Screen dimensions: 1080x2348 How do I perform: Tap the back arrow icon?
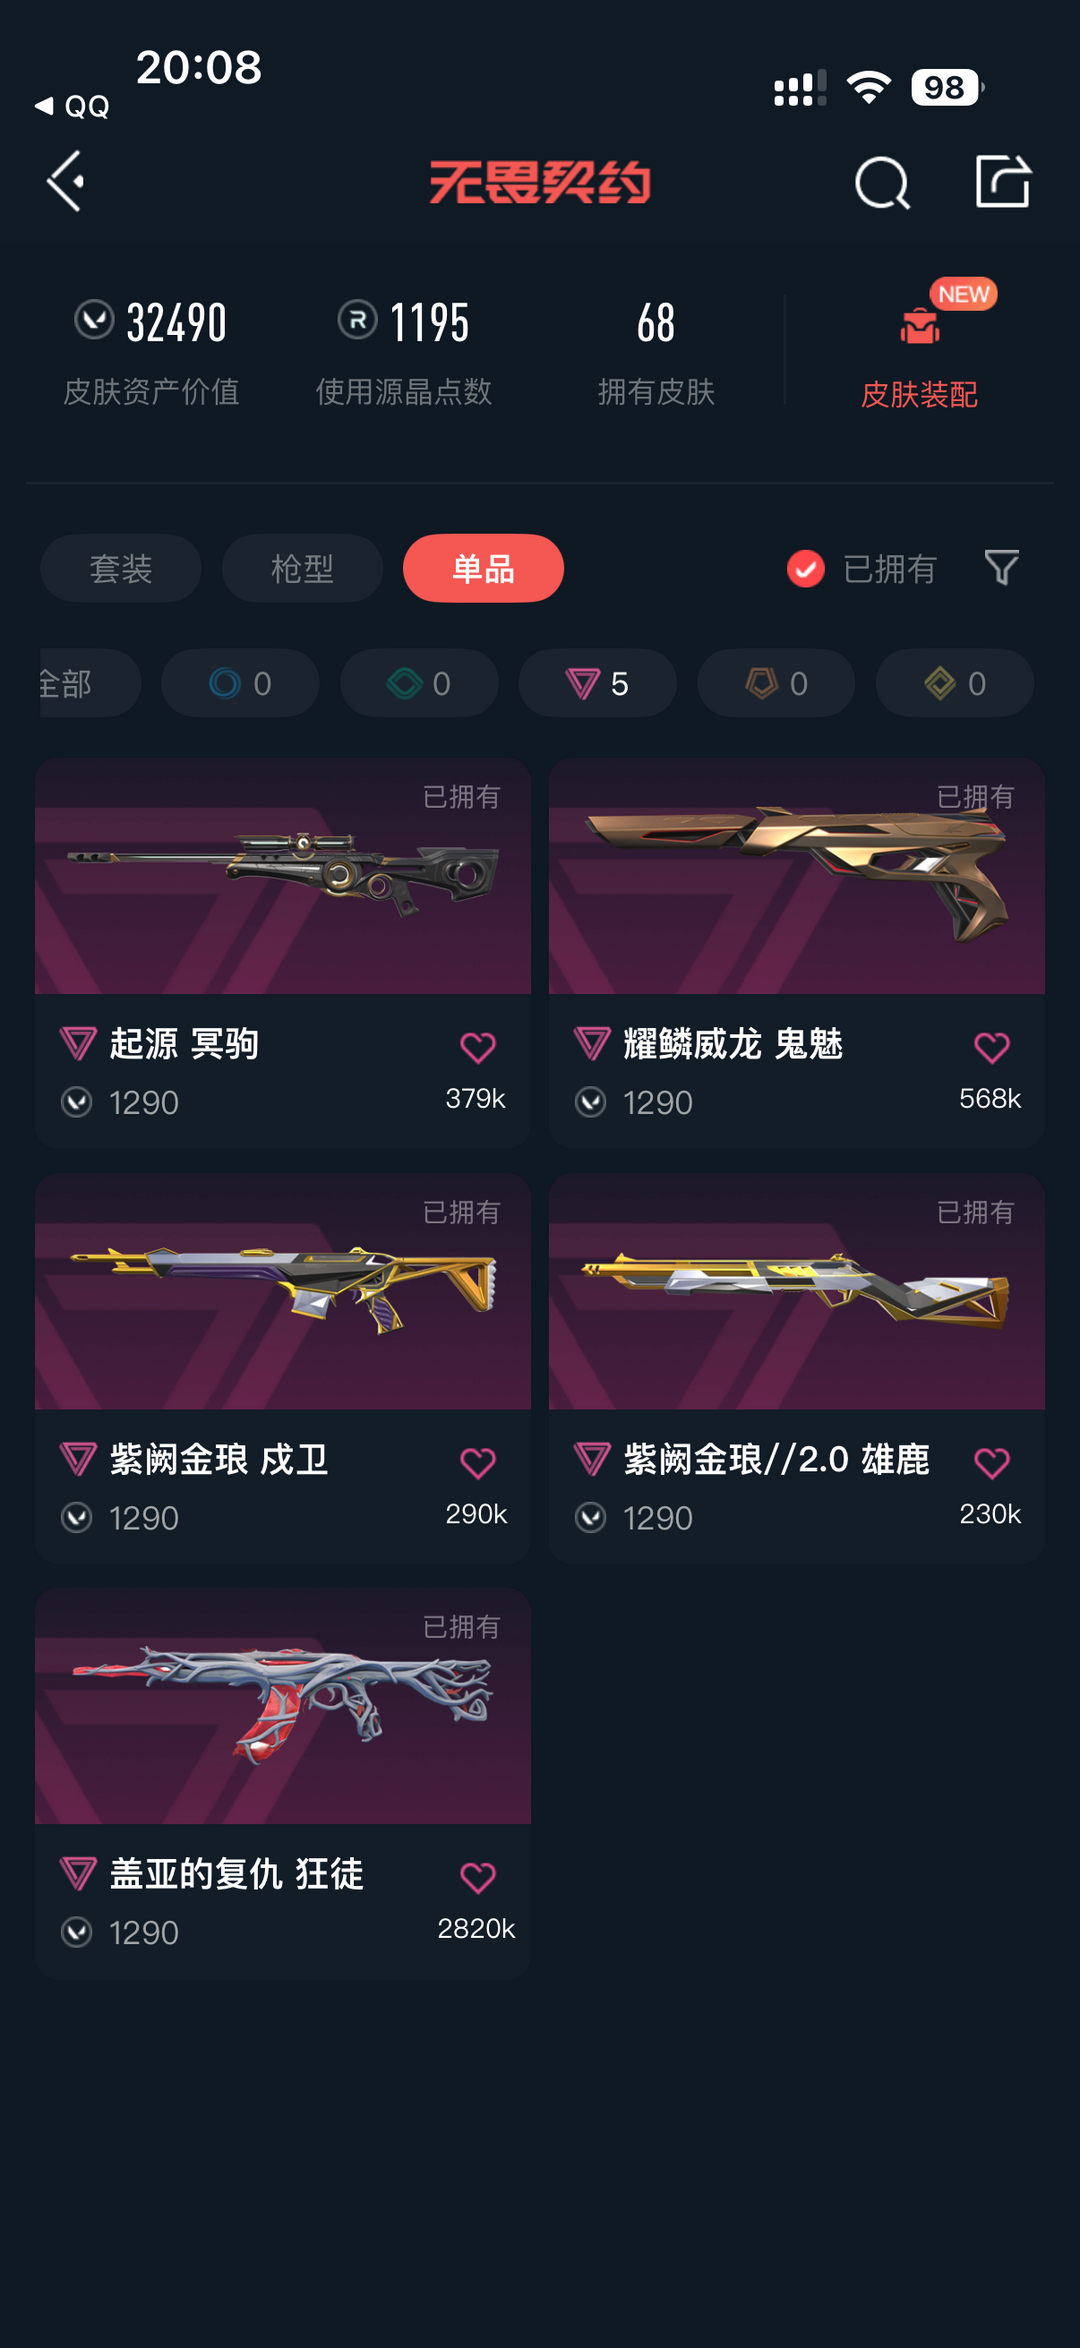click(x=66, y=182)
